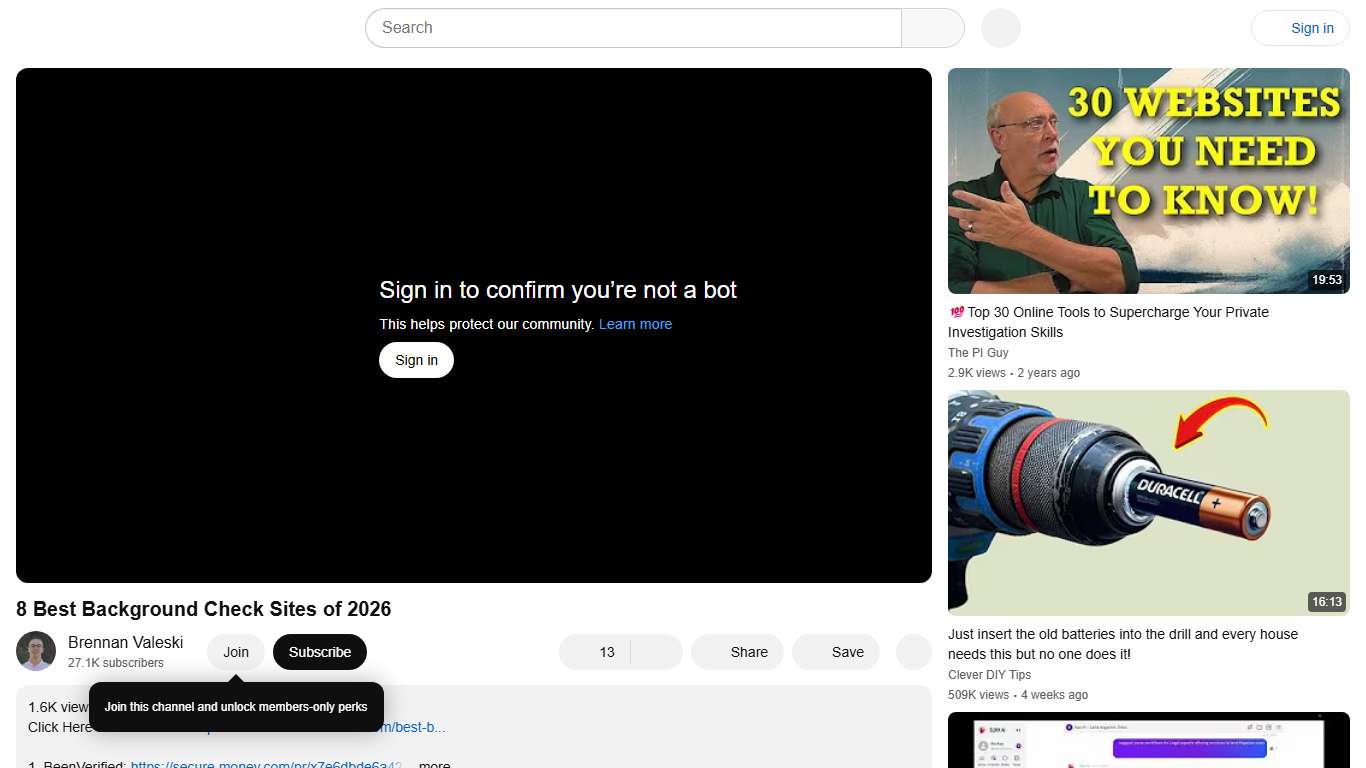1366x768 pixels.
Task: Click the Save to playlist button
Action: click(836, 651)
